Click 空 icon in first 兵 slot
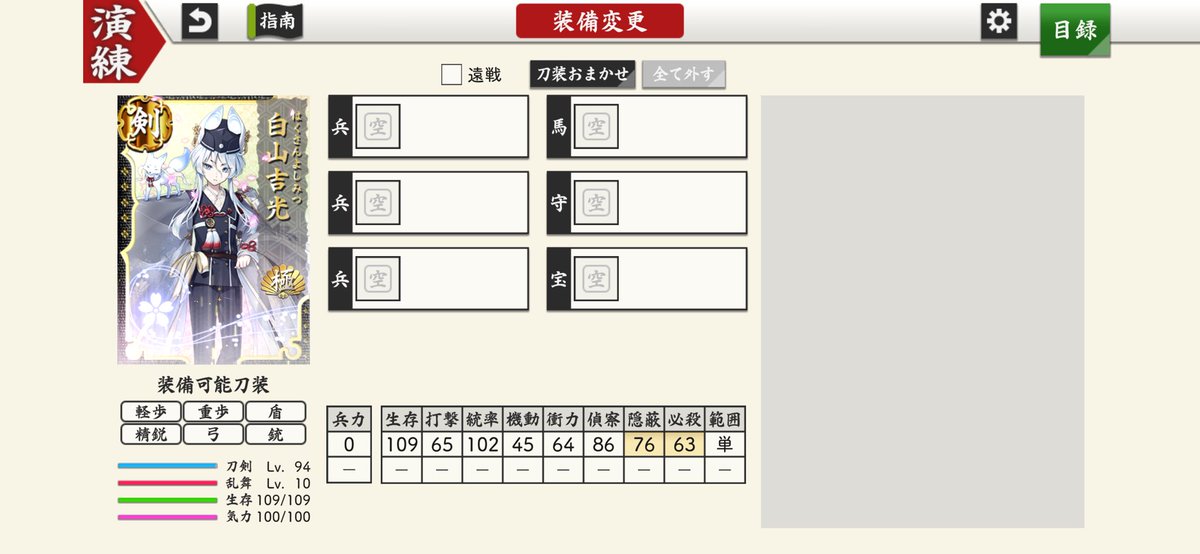 (378, 127)
